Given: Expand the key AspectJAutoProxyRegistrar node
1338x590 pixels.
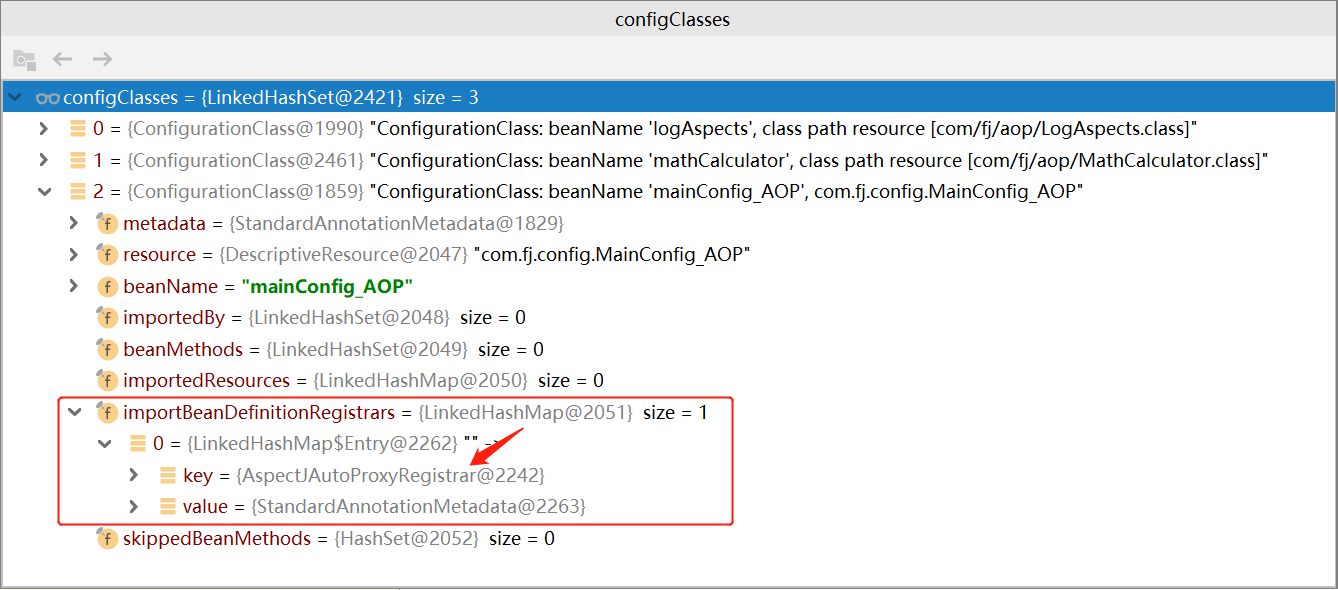Looking at the screenshot, I should pos(134,475).
